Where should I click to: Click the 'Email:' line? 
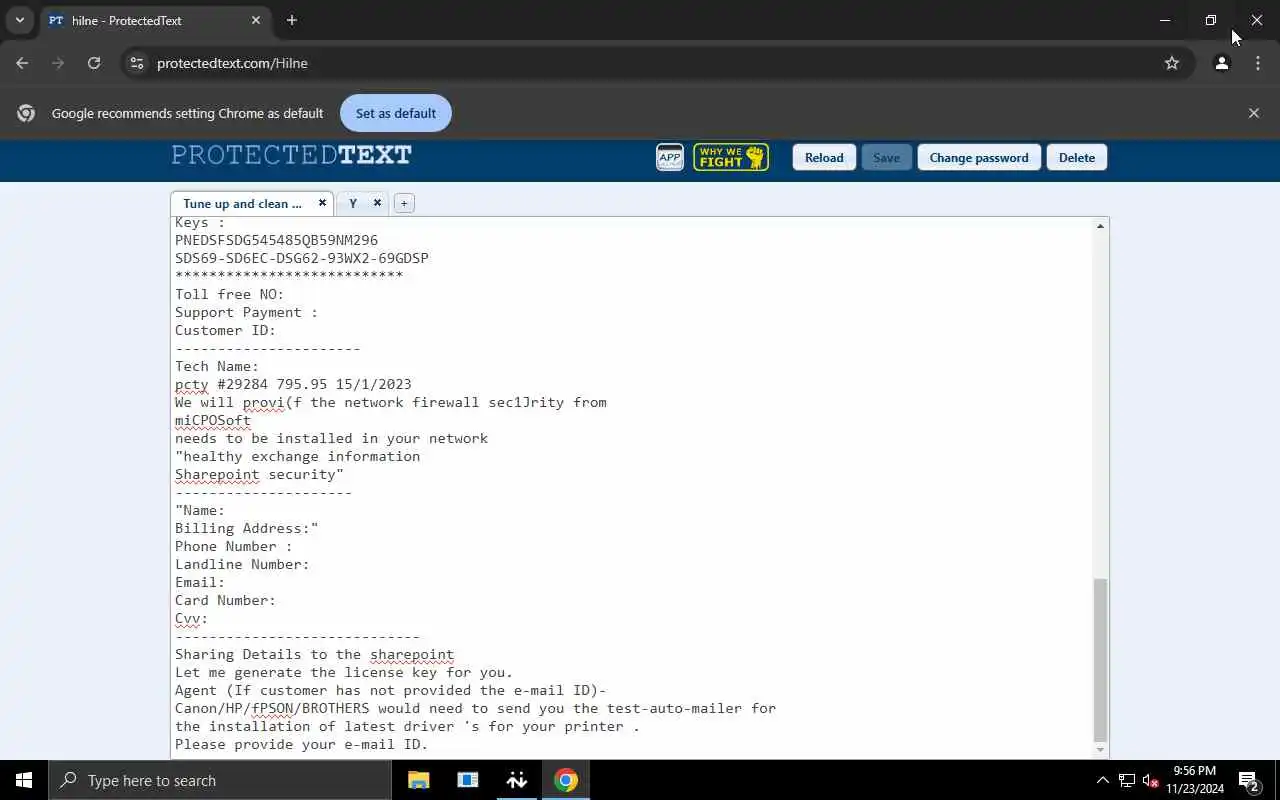[x=200, y=582]
